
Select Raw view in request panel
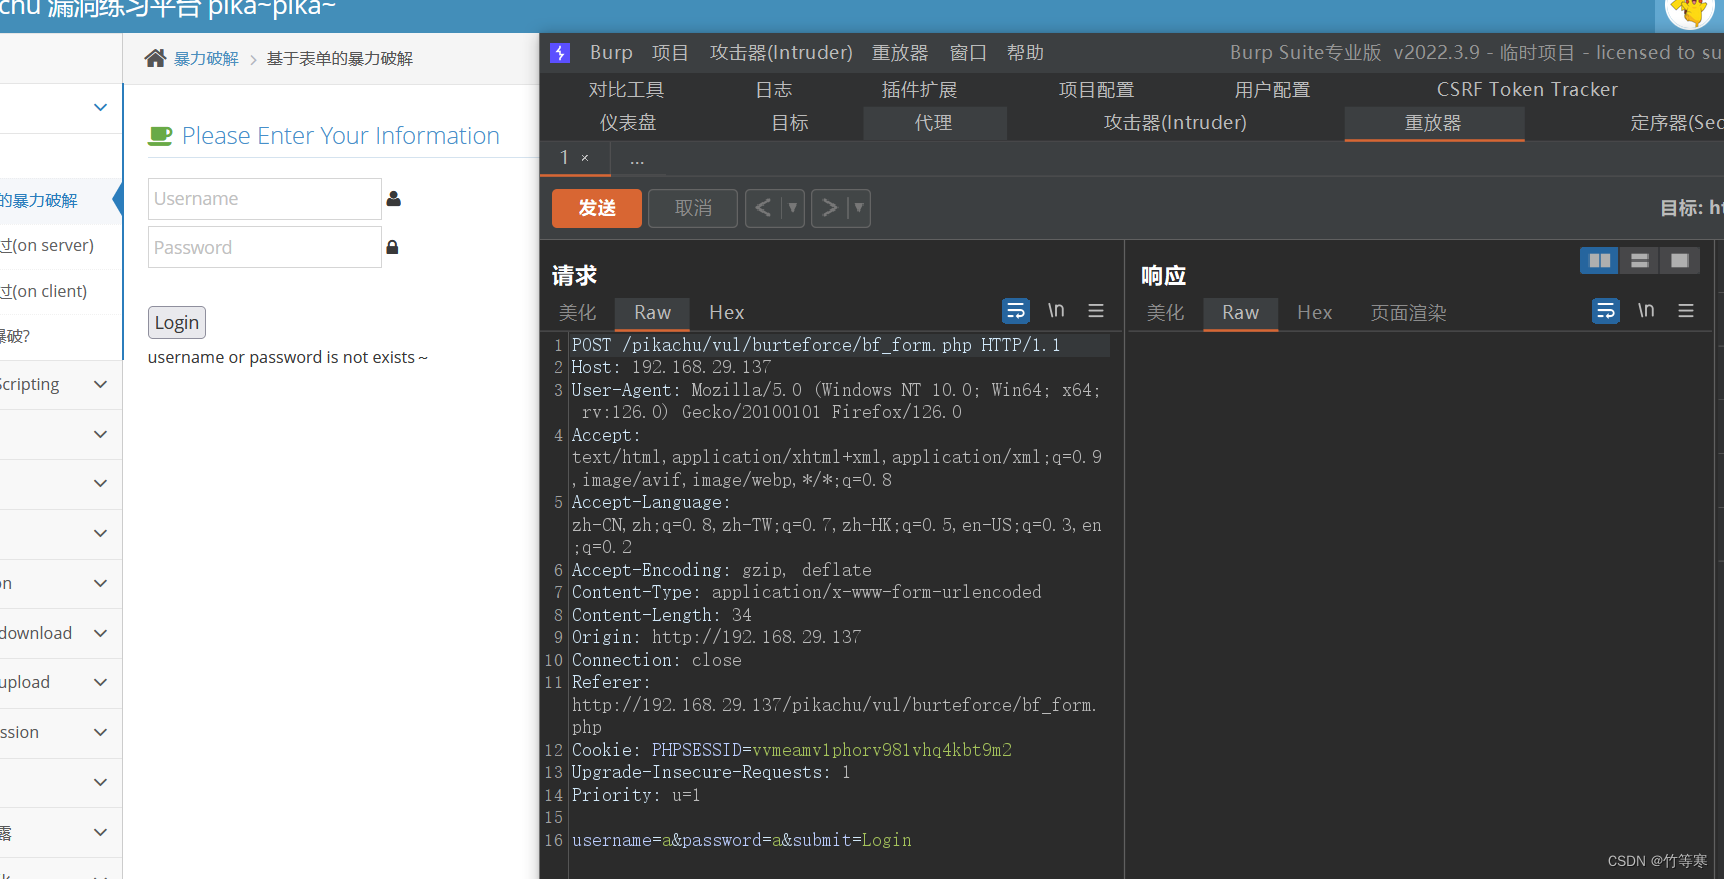[x=652, y=313]
